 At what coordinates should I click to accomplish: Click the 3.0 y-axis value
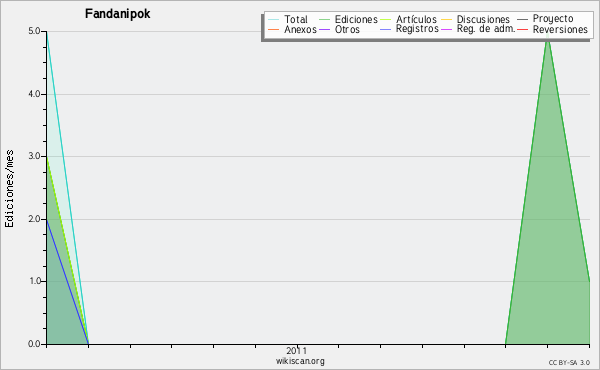[x=34, y=156]
